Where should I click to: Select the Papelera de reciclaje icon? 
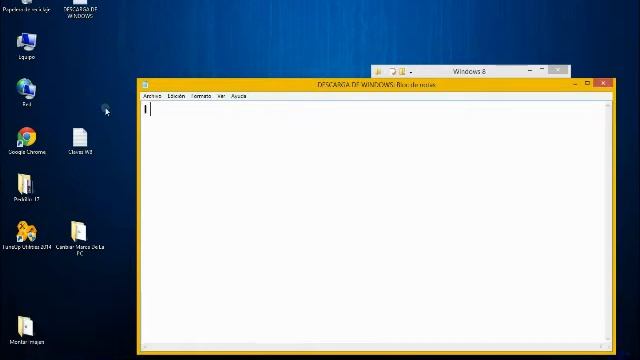(x=27, y=6)
